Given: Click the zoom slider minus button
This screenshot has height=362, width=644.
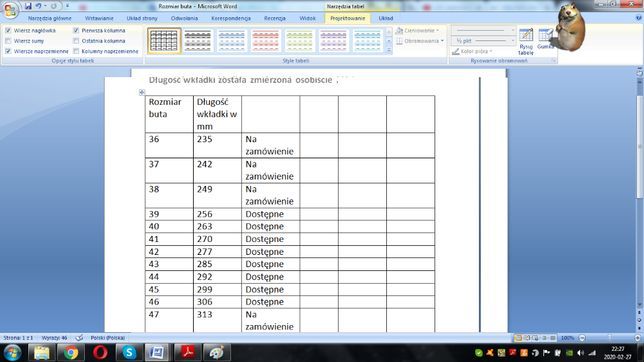Looking at the screenshot, I should [582, 338].
